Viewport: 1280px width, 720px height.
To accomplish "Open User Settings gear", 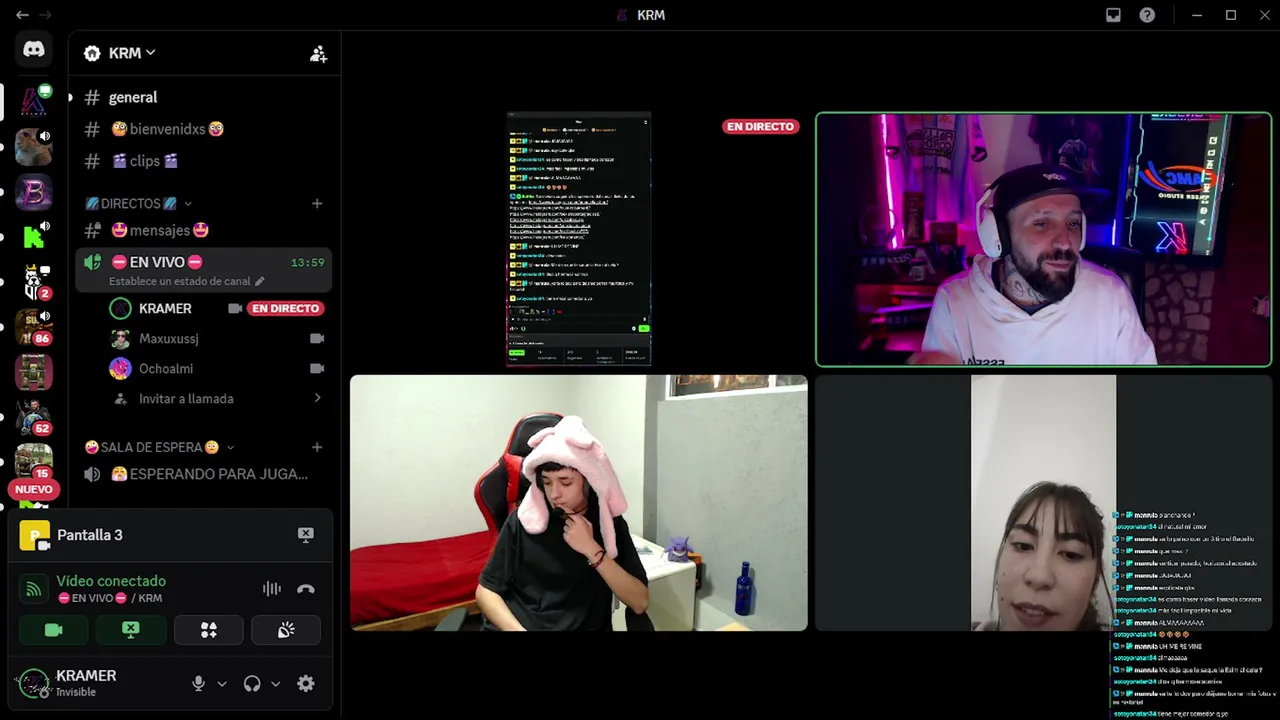I will coord(306,684).
